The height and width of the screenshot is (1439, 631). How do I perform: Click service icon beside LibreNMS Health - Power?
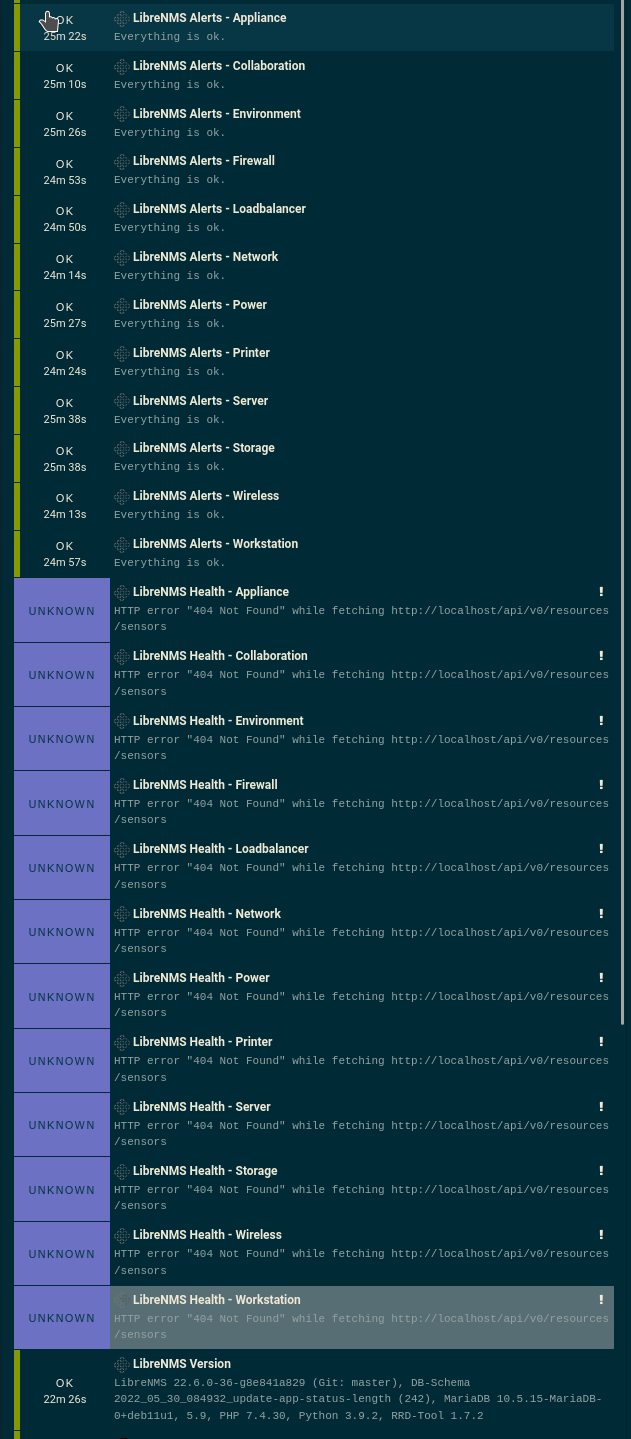[x=121, y=979]
